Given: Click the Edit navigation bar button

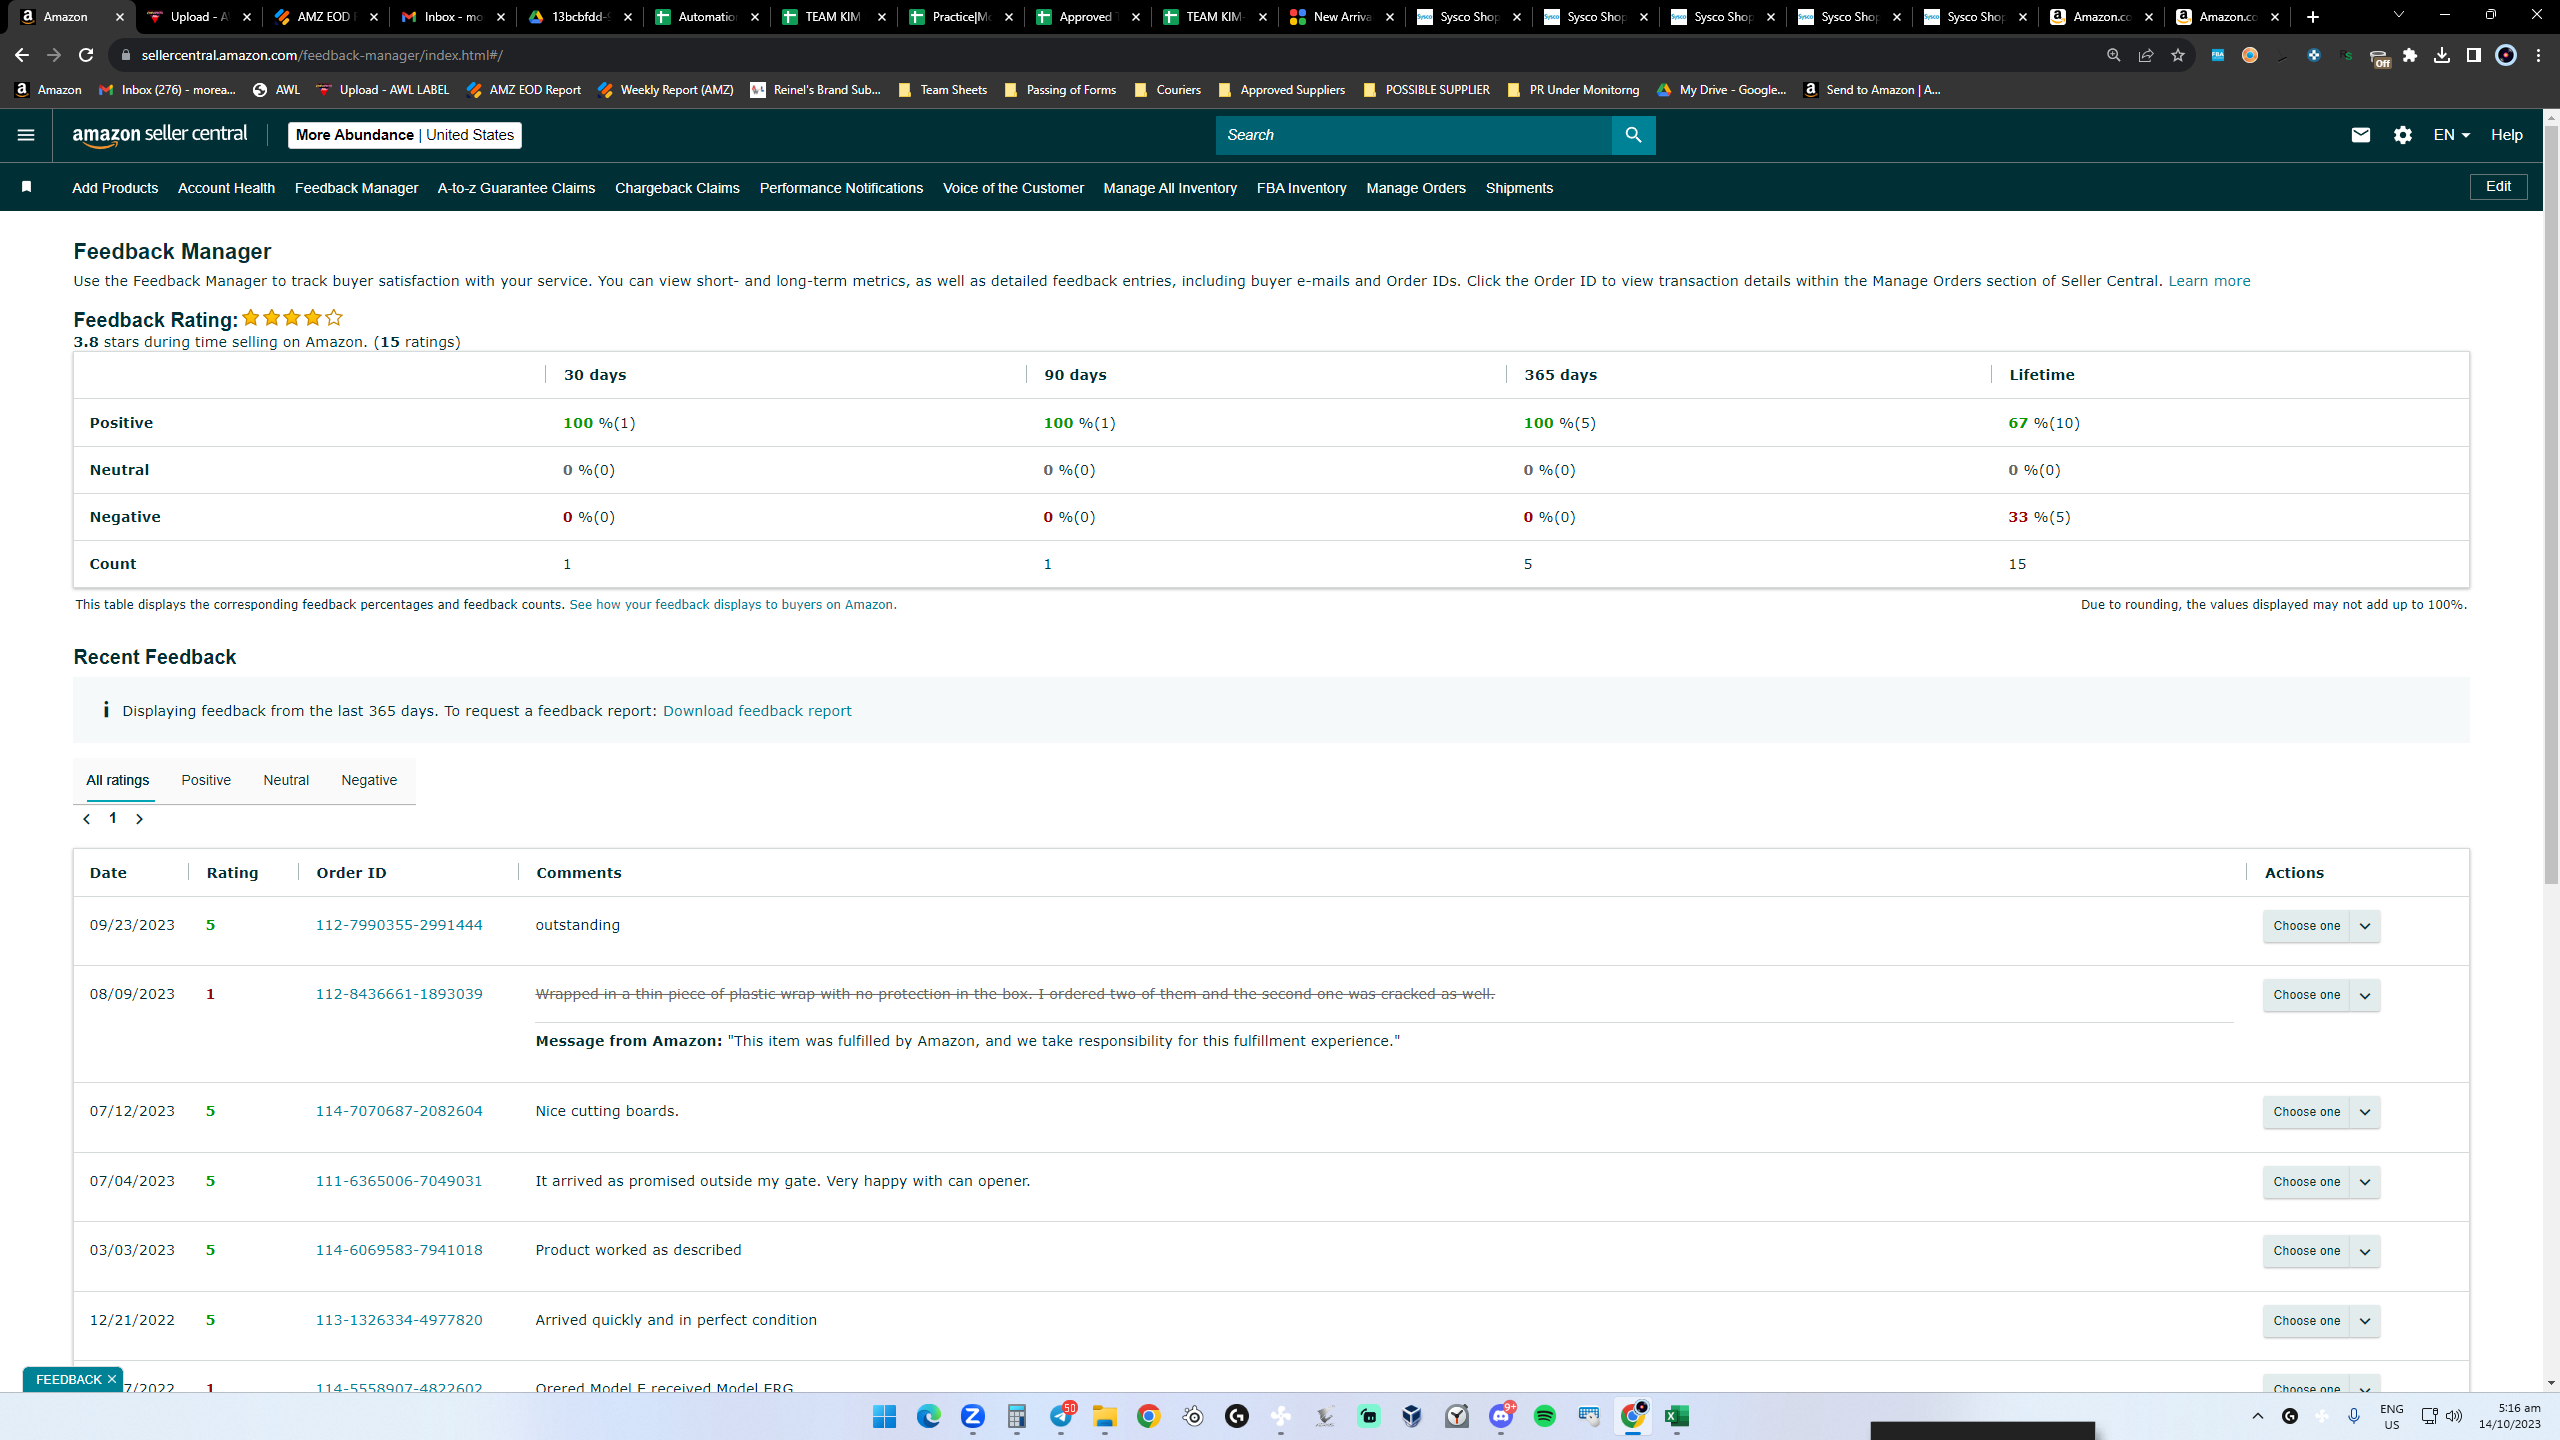Looking at the screenshot, I should pos(2498,187).
